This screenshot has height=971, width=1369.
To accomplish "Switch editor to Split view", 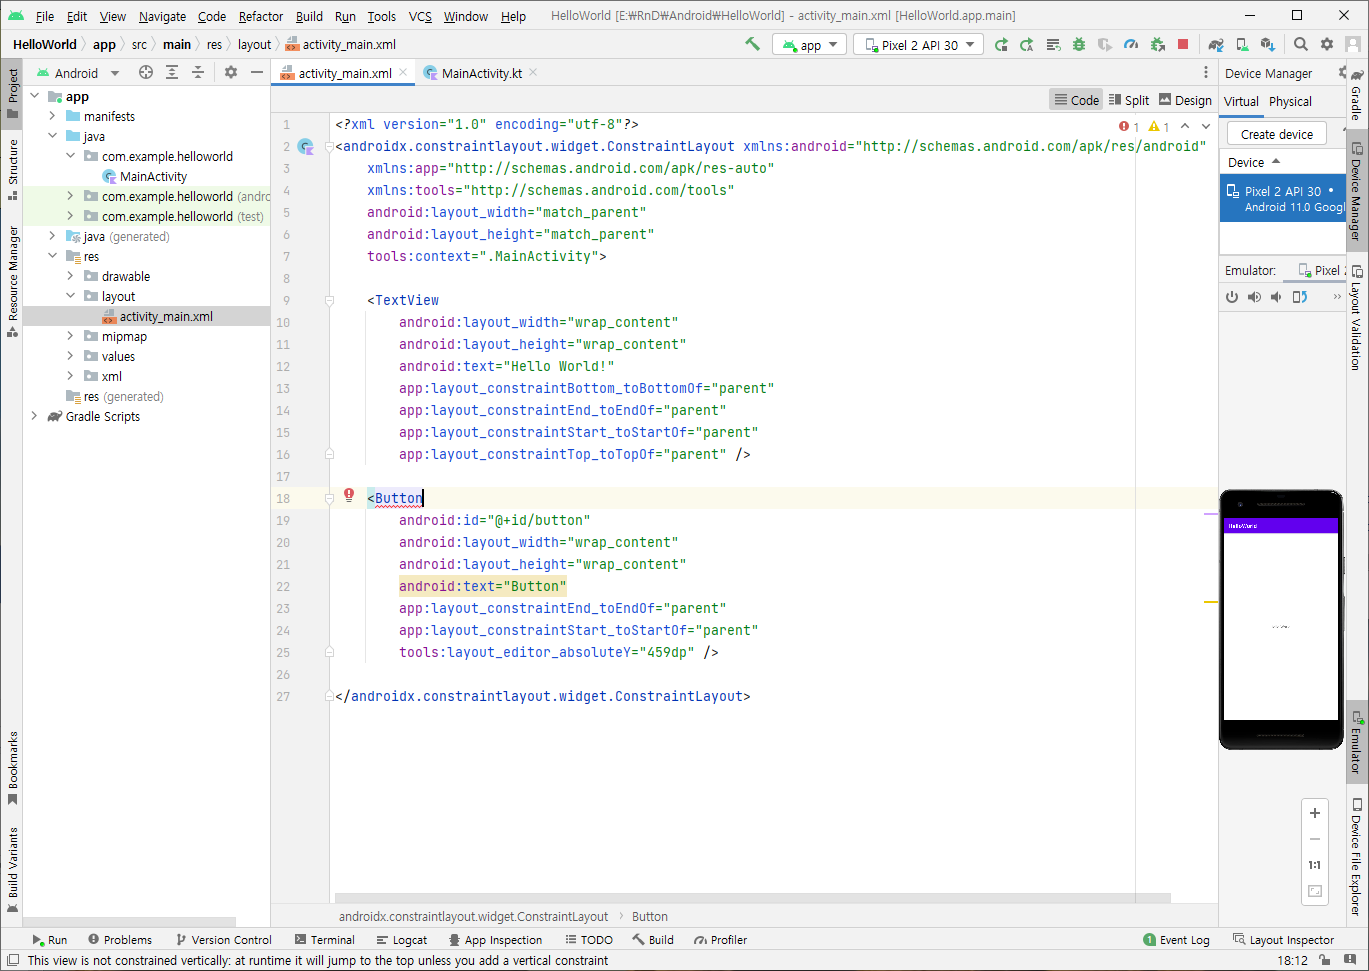I will pyautogui.click(x=1129, y=100).
